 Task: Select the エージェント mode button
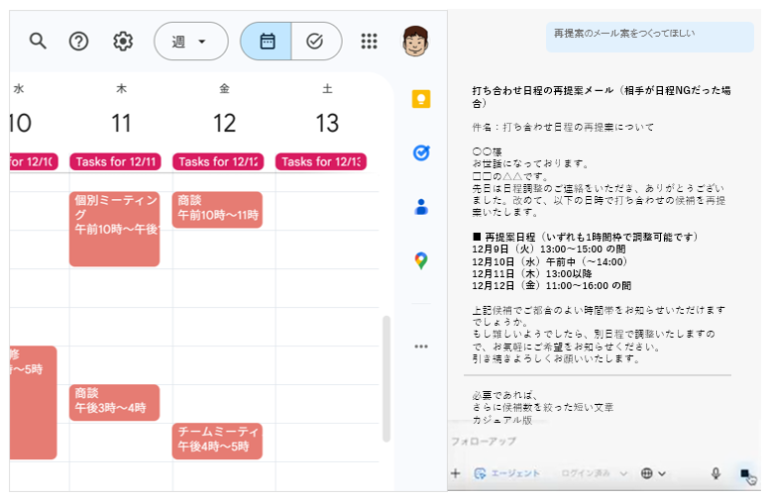[507, 473]
